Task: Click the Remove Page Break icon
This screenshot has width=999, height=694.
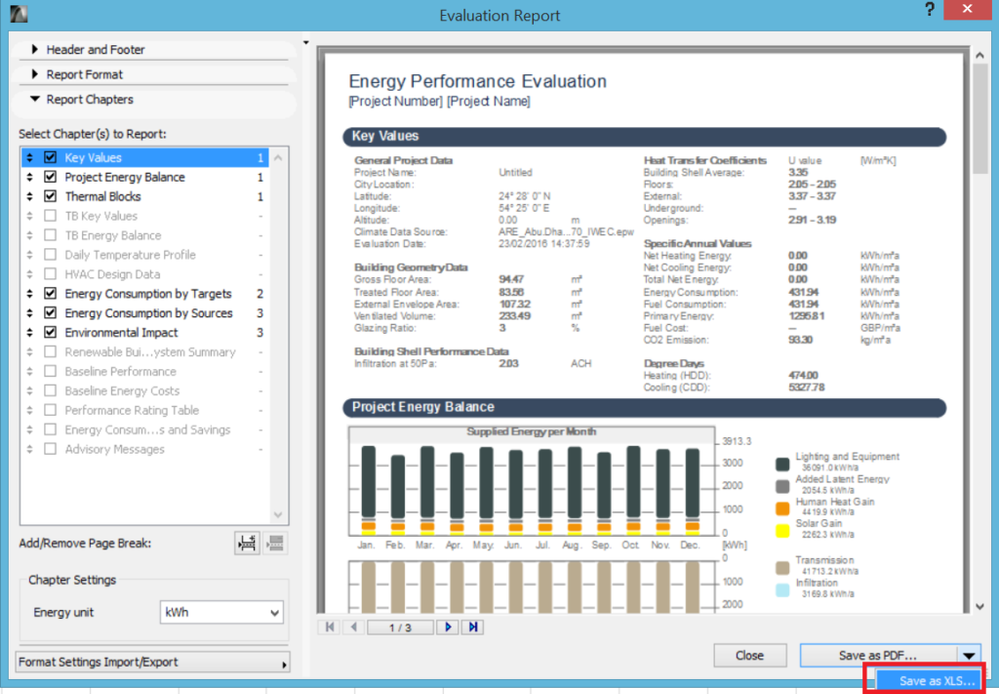Action: [275, 543]
